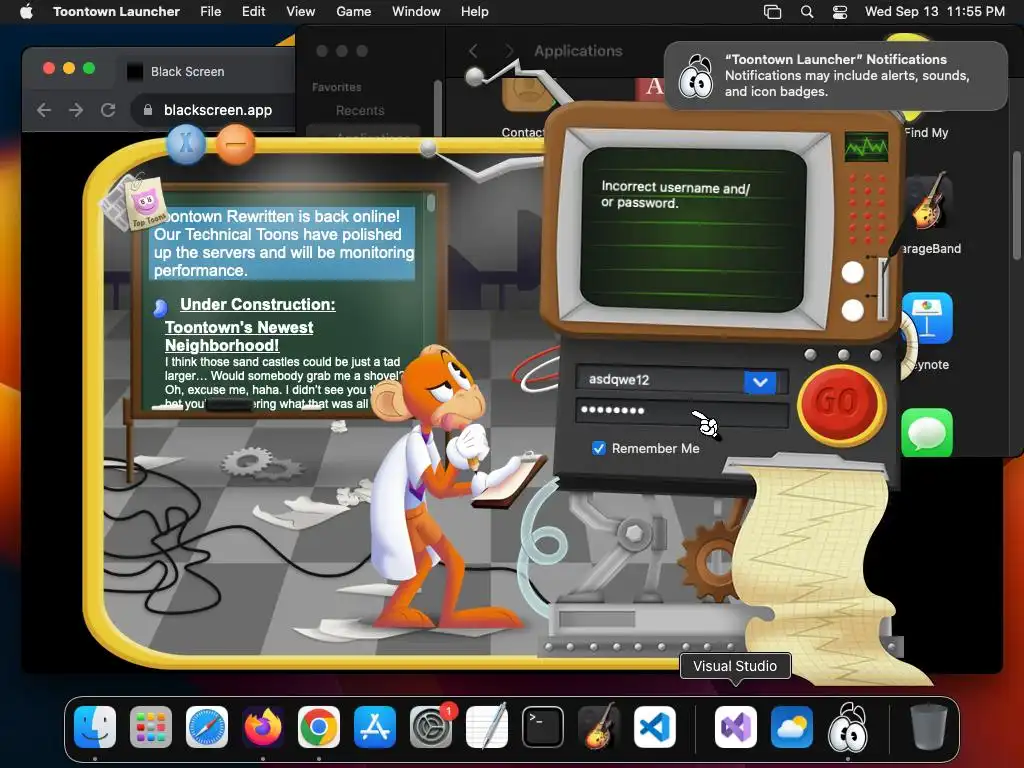1024x768 pixels.
Task: Open the File menu
Action: coord(210,11)
